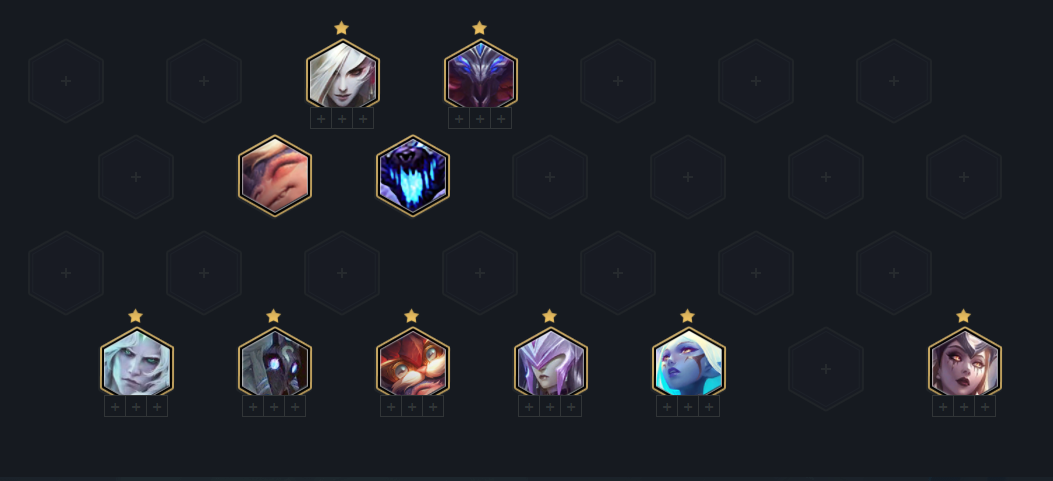The height and width of the screenshot is (481, 1053).
Task: Click the sleeping pink-faced champion hex
Action: 275,176
